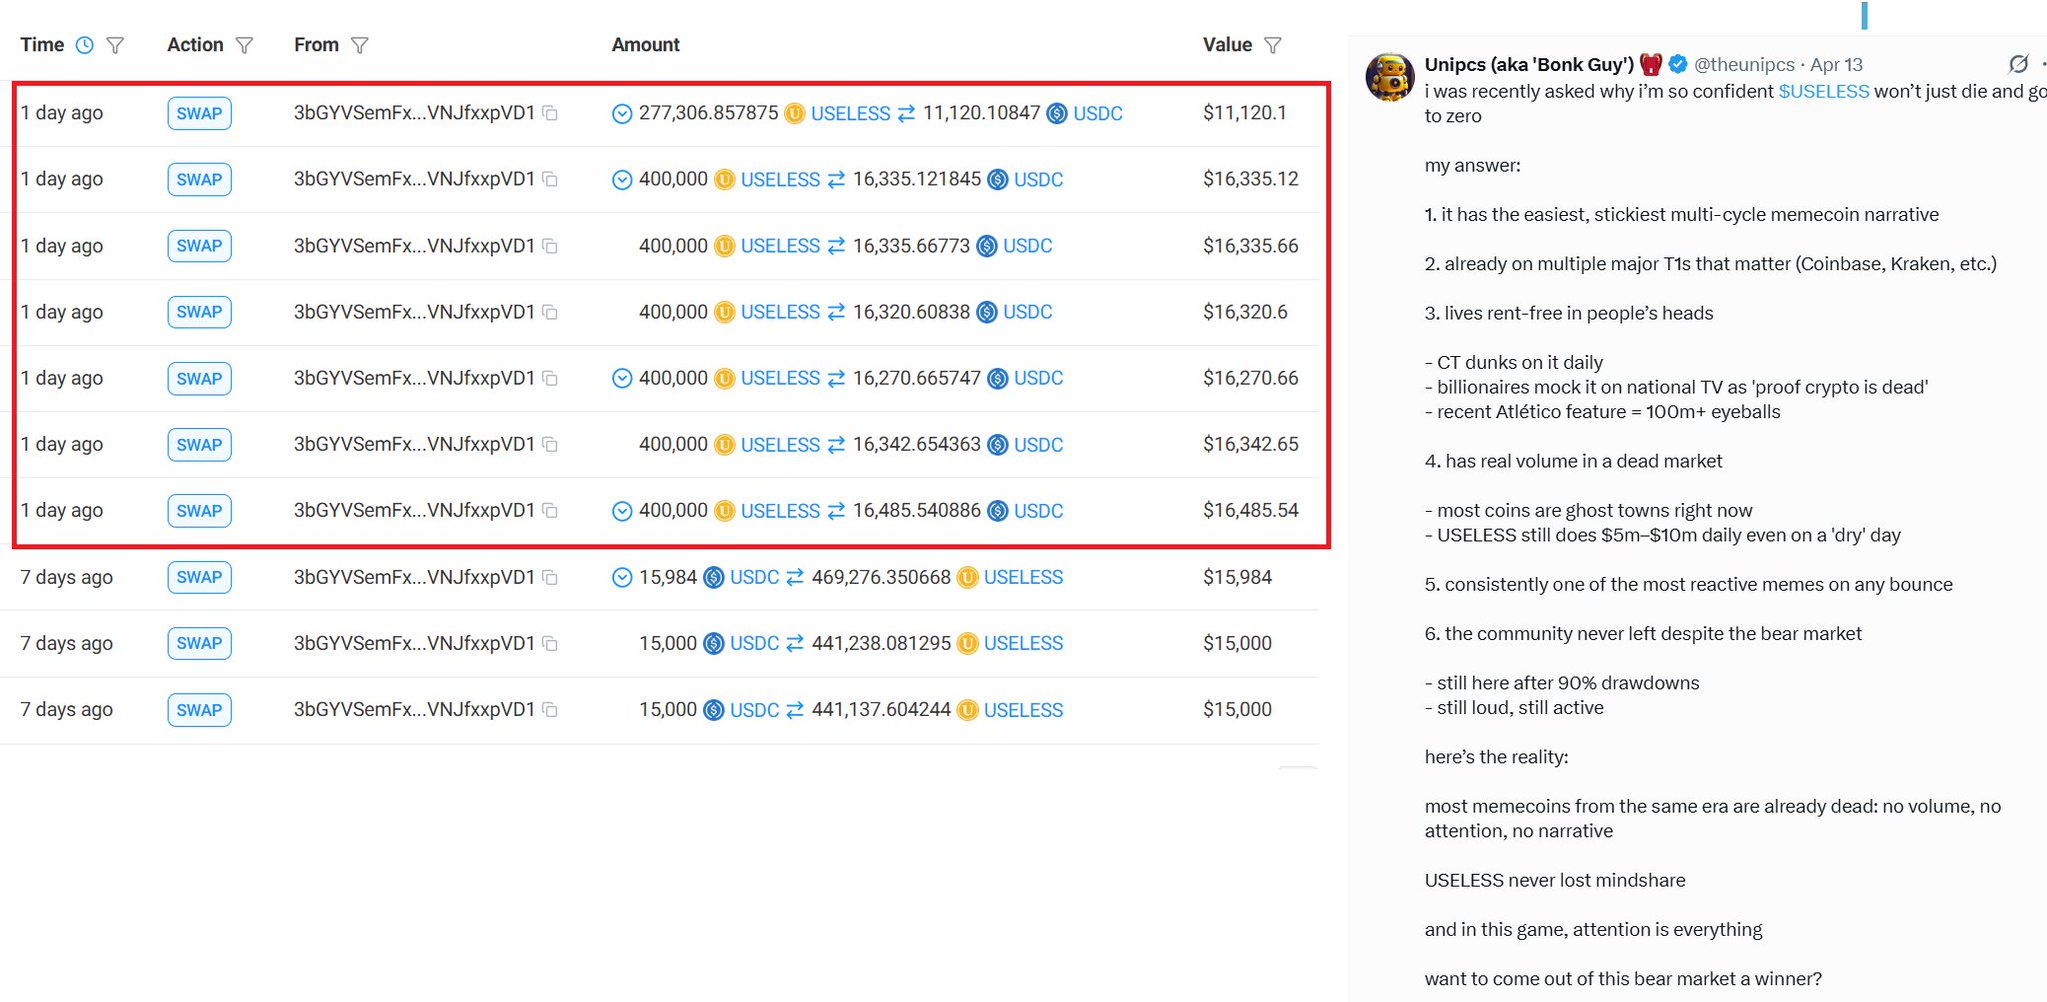Viewport: 2047px width, 1002px height.
Task: Click the SWAP tag in the $15,984 row
Action: coord(199,577)
